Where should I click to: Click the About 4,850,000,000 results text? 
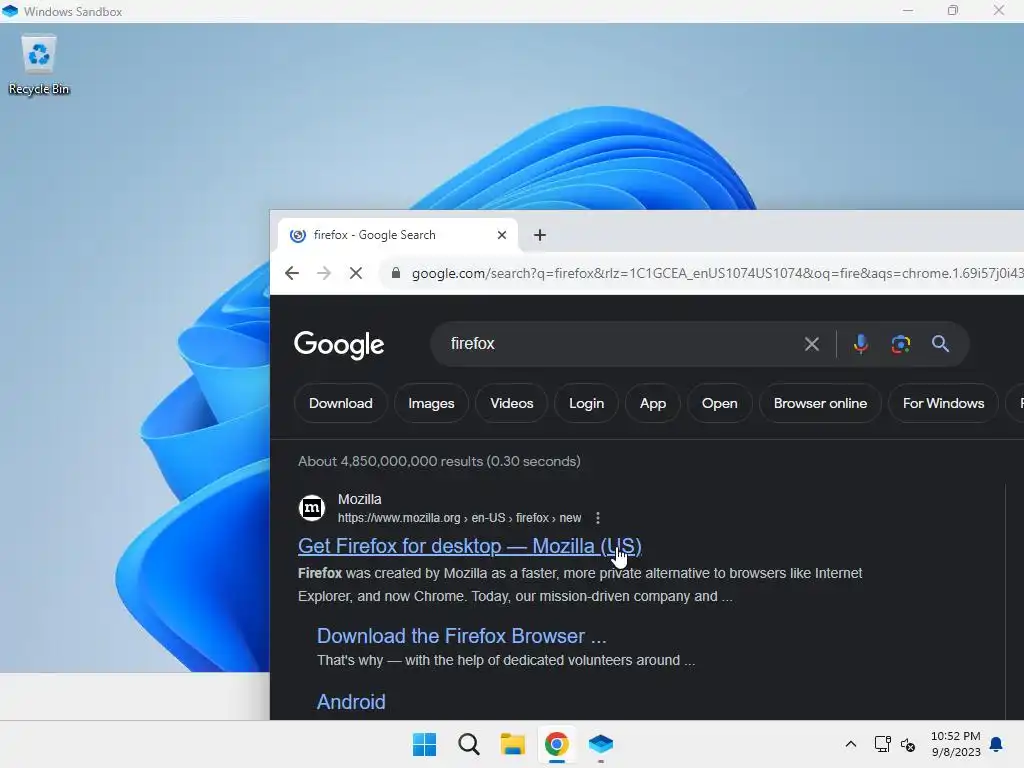point(439,461)
